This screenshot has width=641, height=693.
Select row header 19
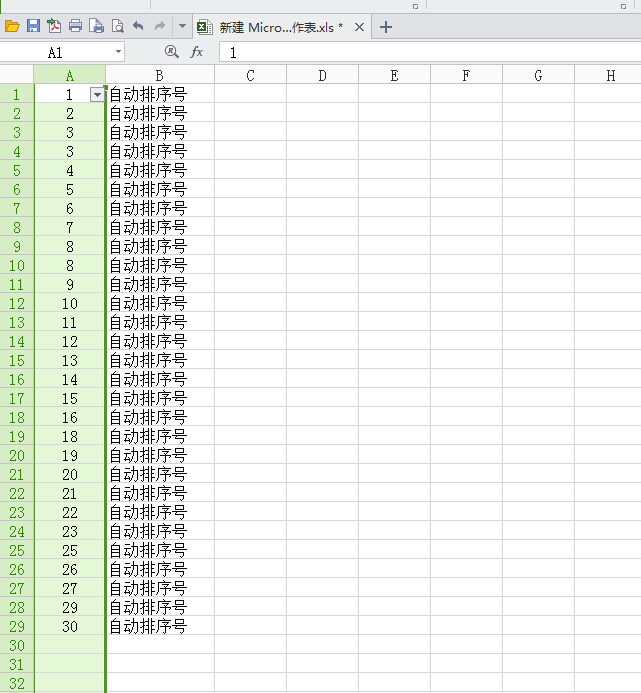click(17, 437)
